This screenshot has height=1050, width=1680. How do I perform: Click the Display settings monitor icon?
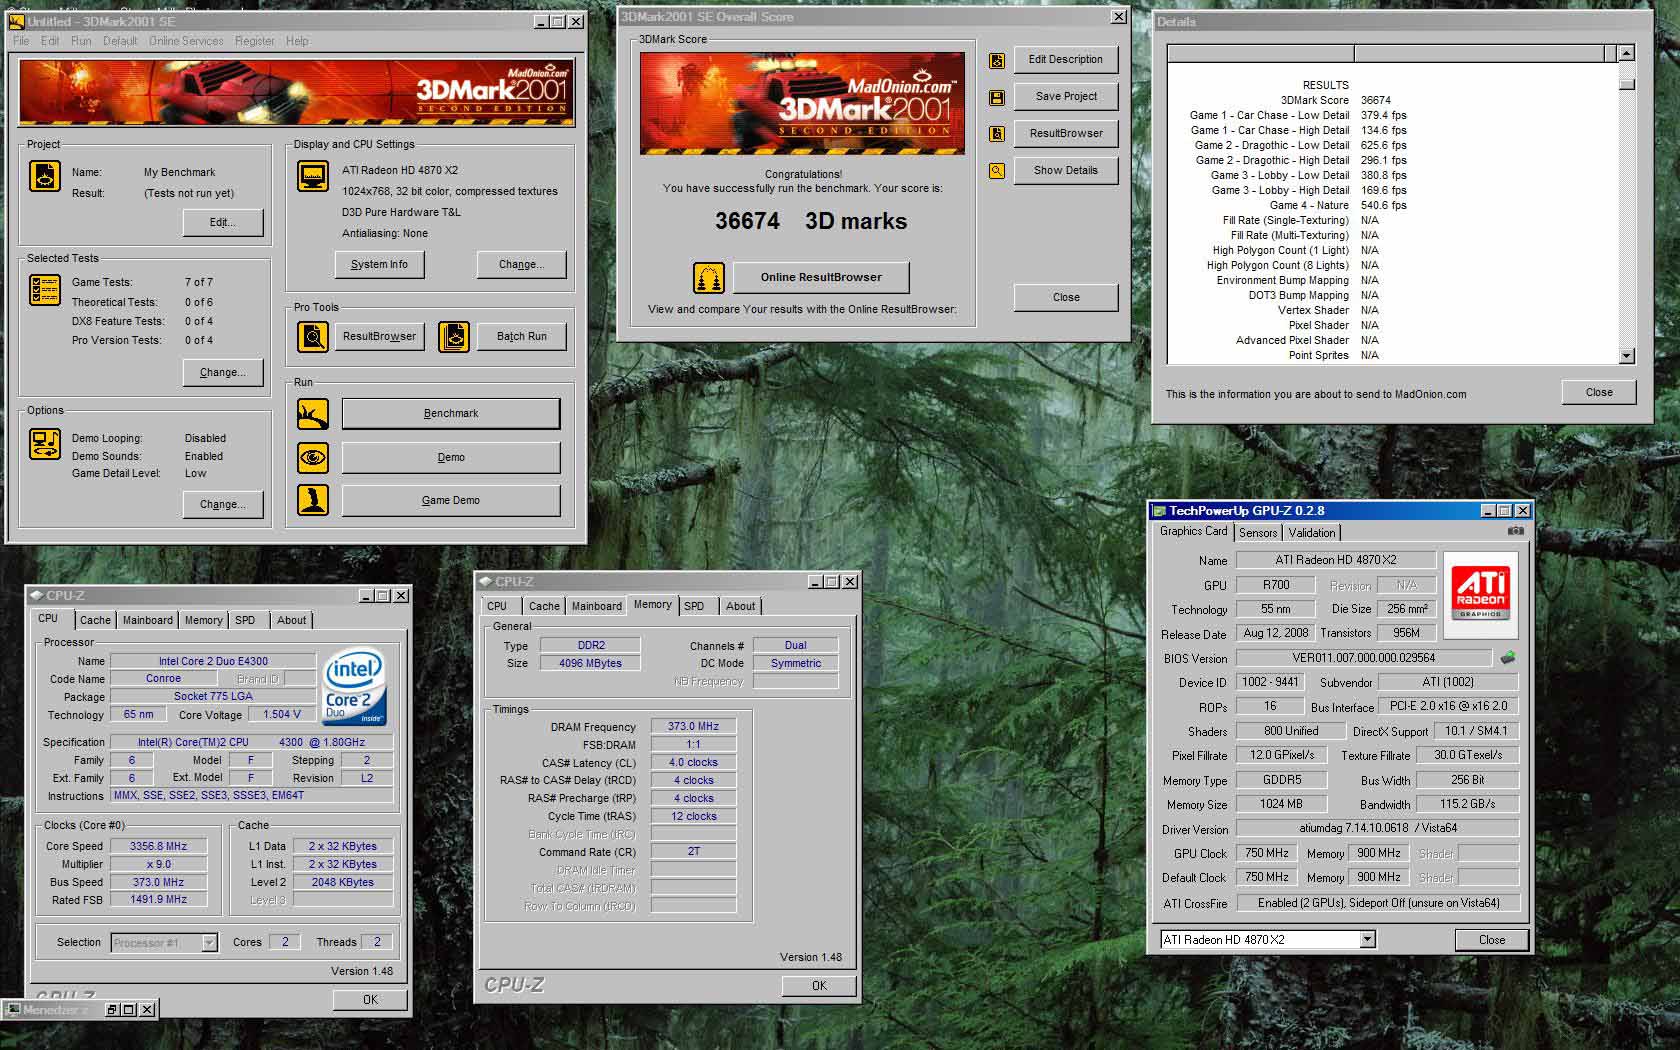point(313,176)
